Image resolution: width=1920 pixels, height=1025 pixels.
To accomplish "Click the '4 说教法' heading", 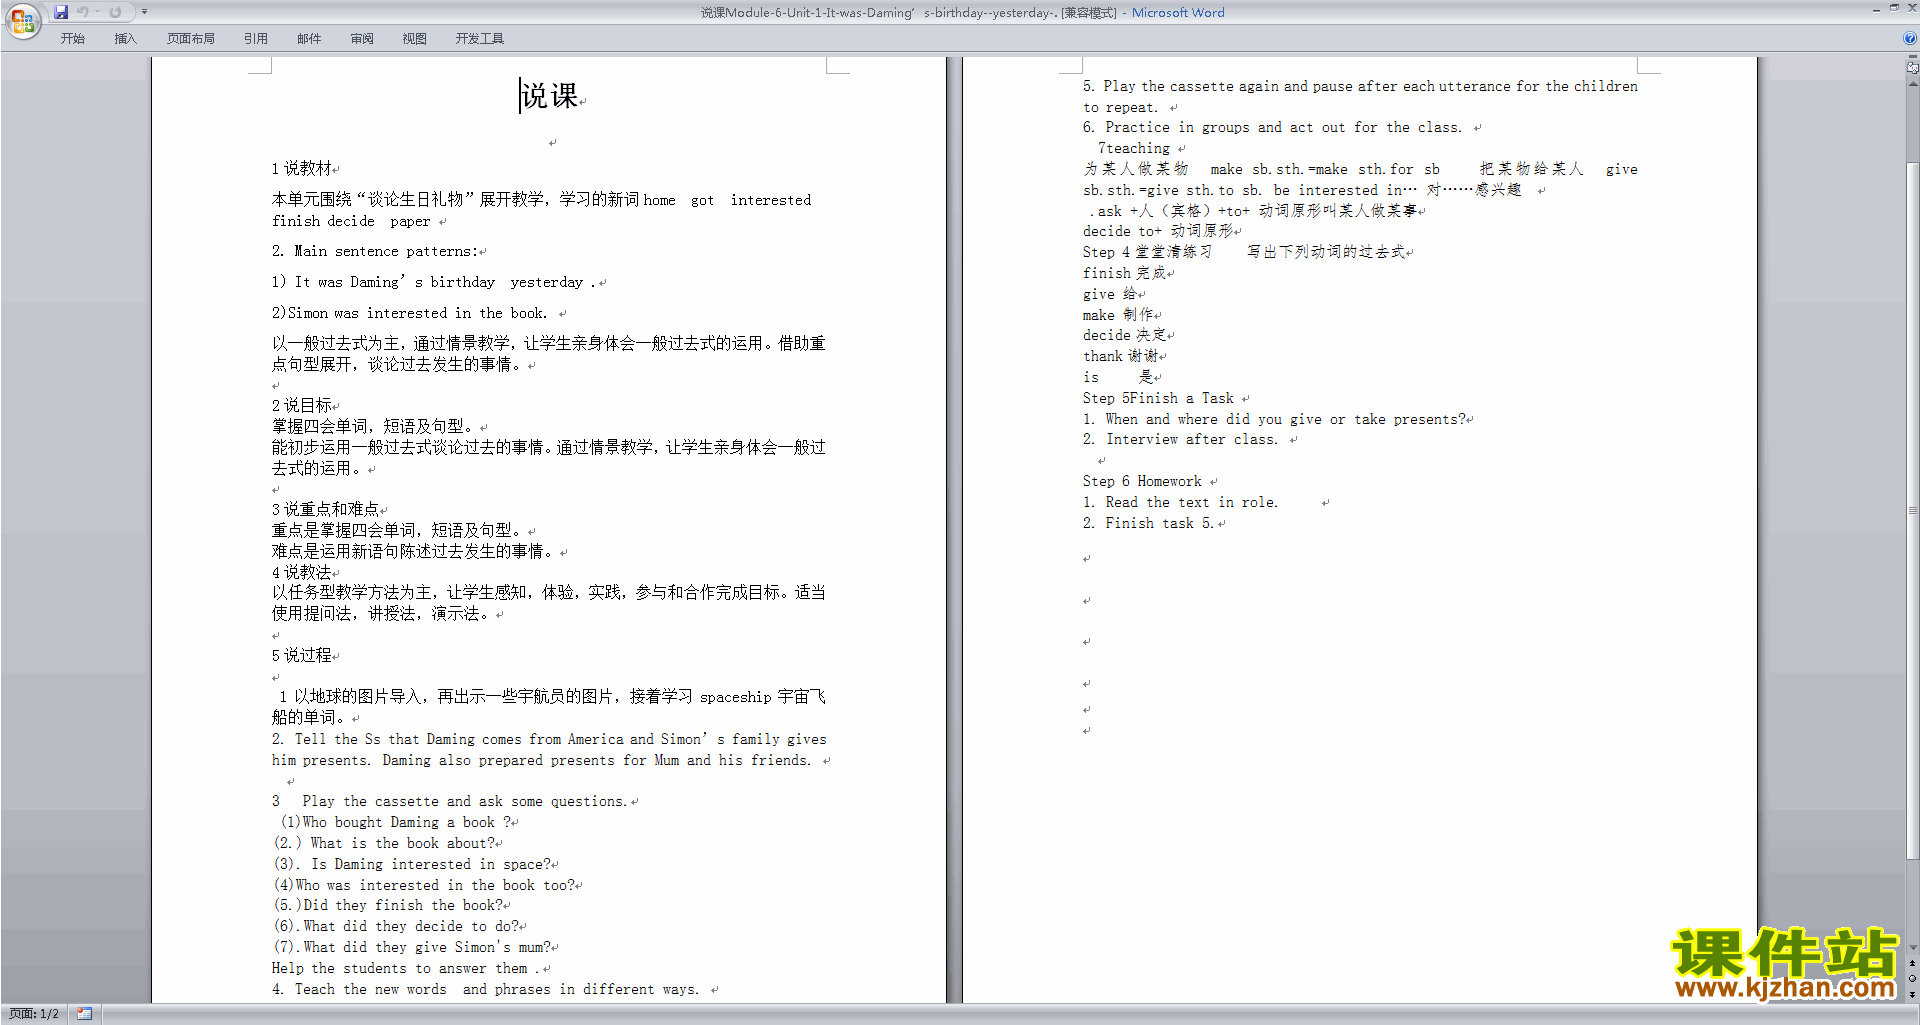I will tap(302, 573).
